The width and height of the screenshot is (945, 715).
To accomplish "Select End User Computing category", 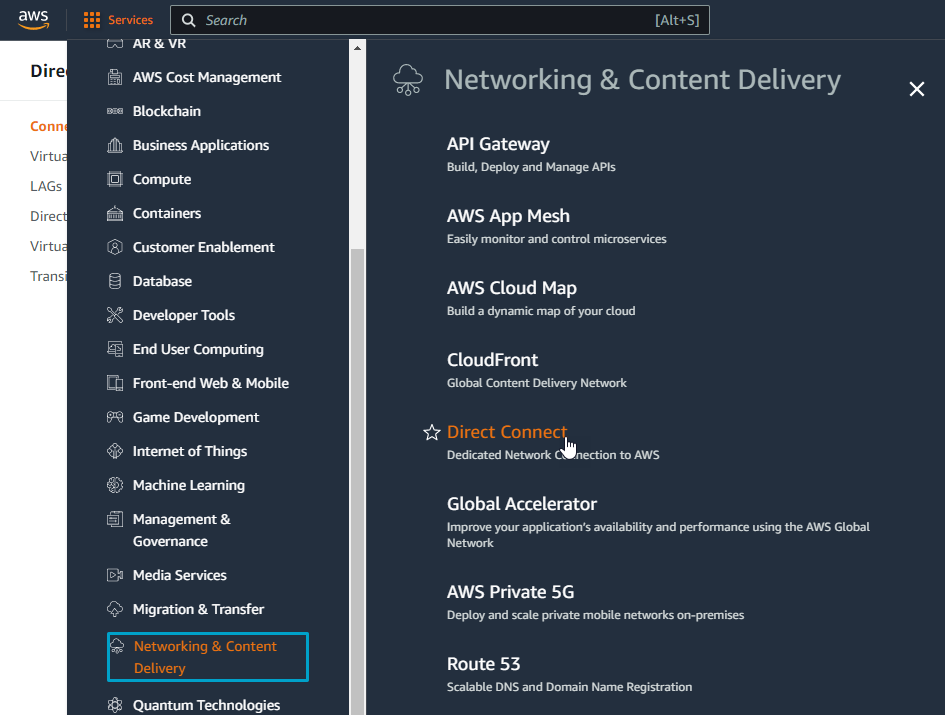I will 198,349.
